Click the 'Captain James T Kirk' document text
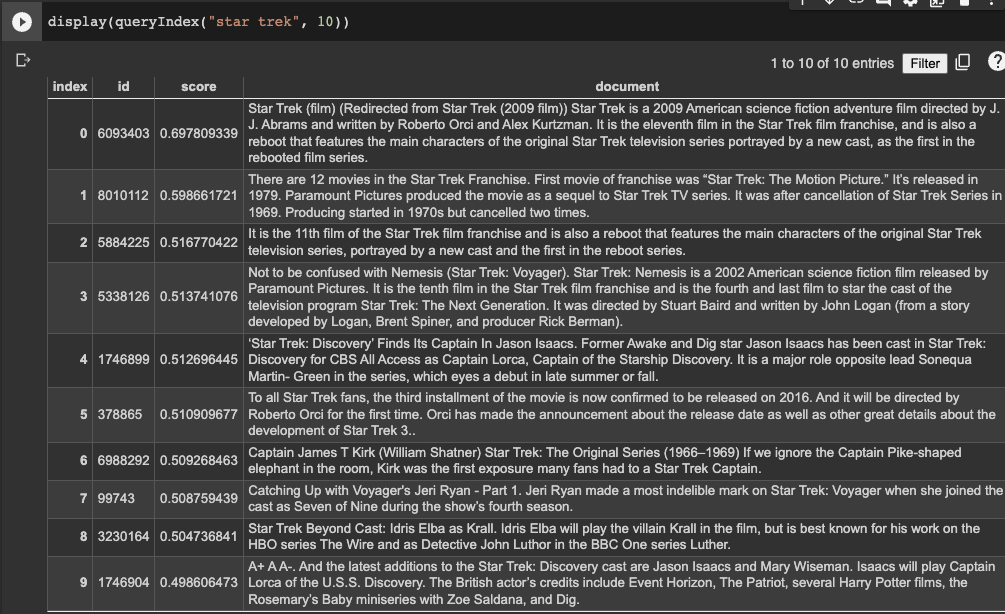This screenshot has width=1005, height=614. tap(624, 460)
